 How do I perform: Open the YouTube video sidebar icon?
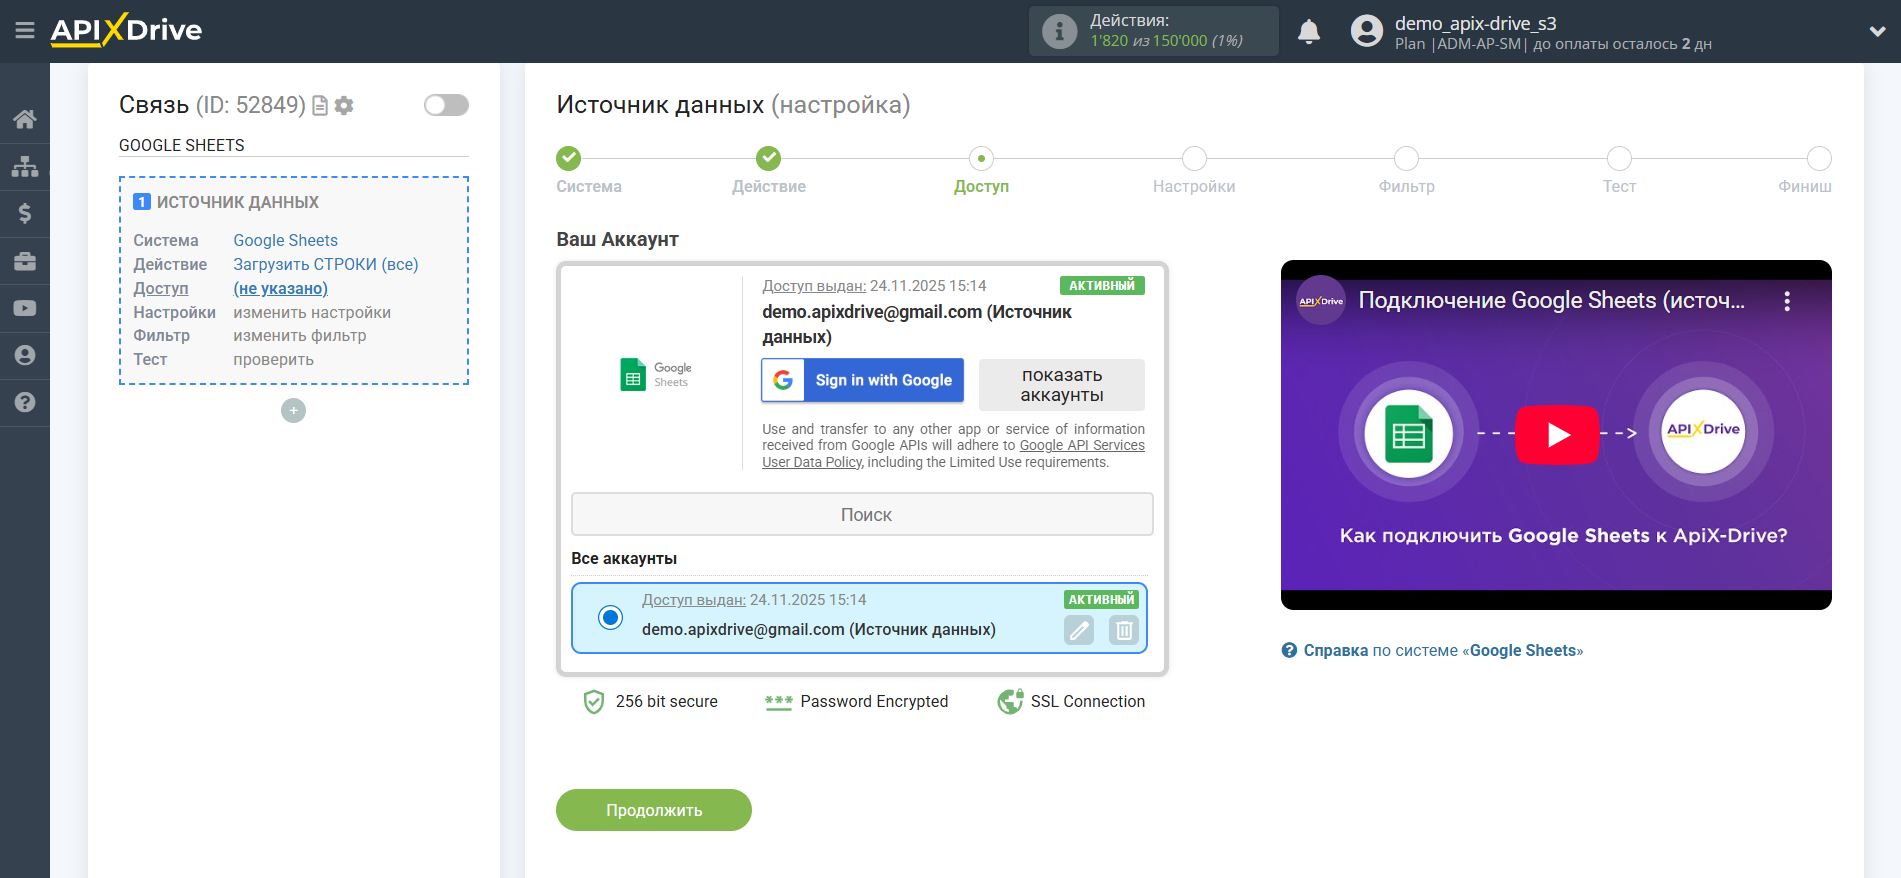[x=25, y=308]
